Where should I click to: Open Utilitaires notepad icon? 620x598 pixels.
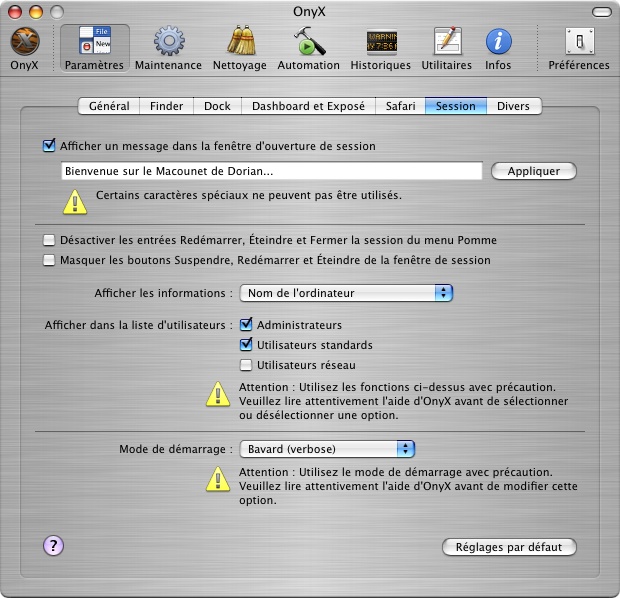coord(446,43)
